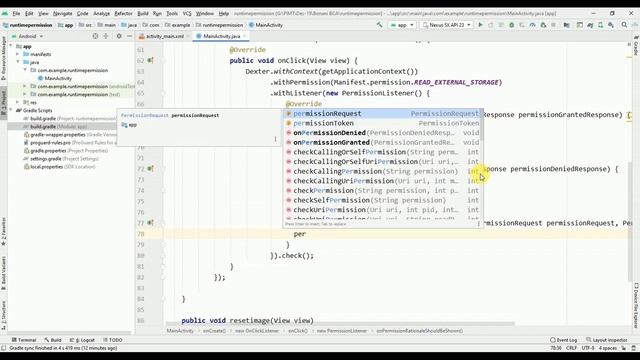Select settings.gradle in Gradle Scripts
Viewport: 640px width, 360px height.
(46, 158)
